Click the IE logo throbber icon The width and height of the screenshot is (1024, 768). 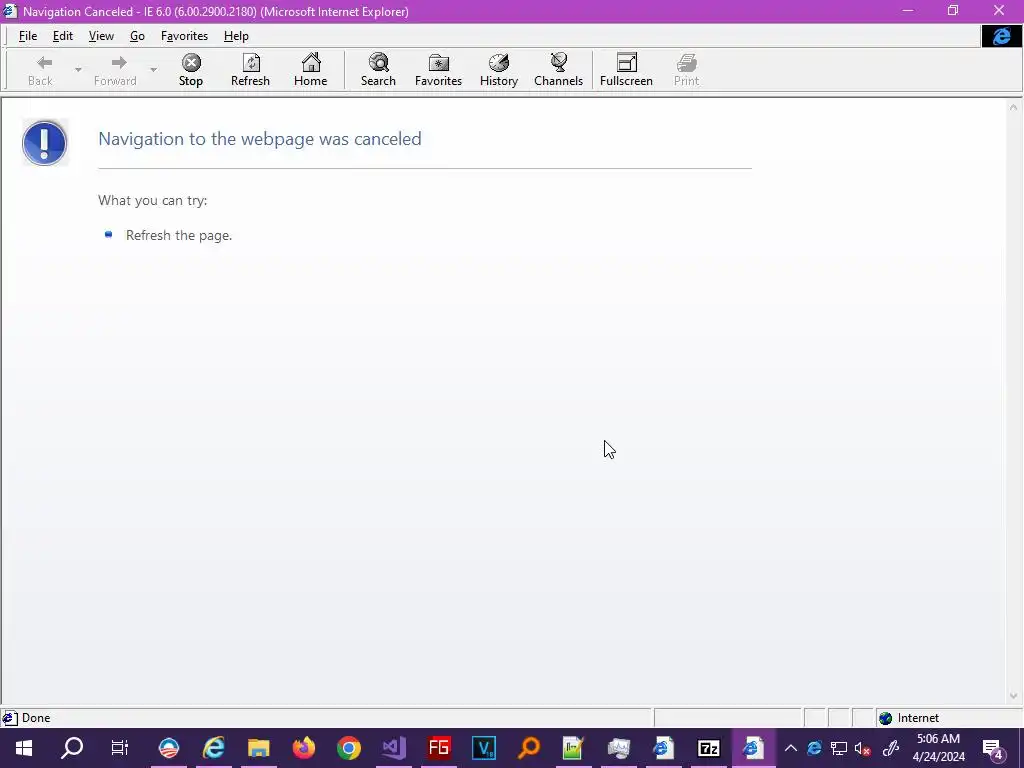1001,36
